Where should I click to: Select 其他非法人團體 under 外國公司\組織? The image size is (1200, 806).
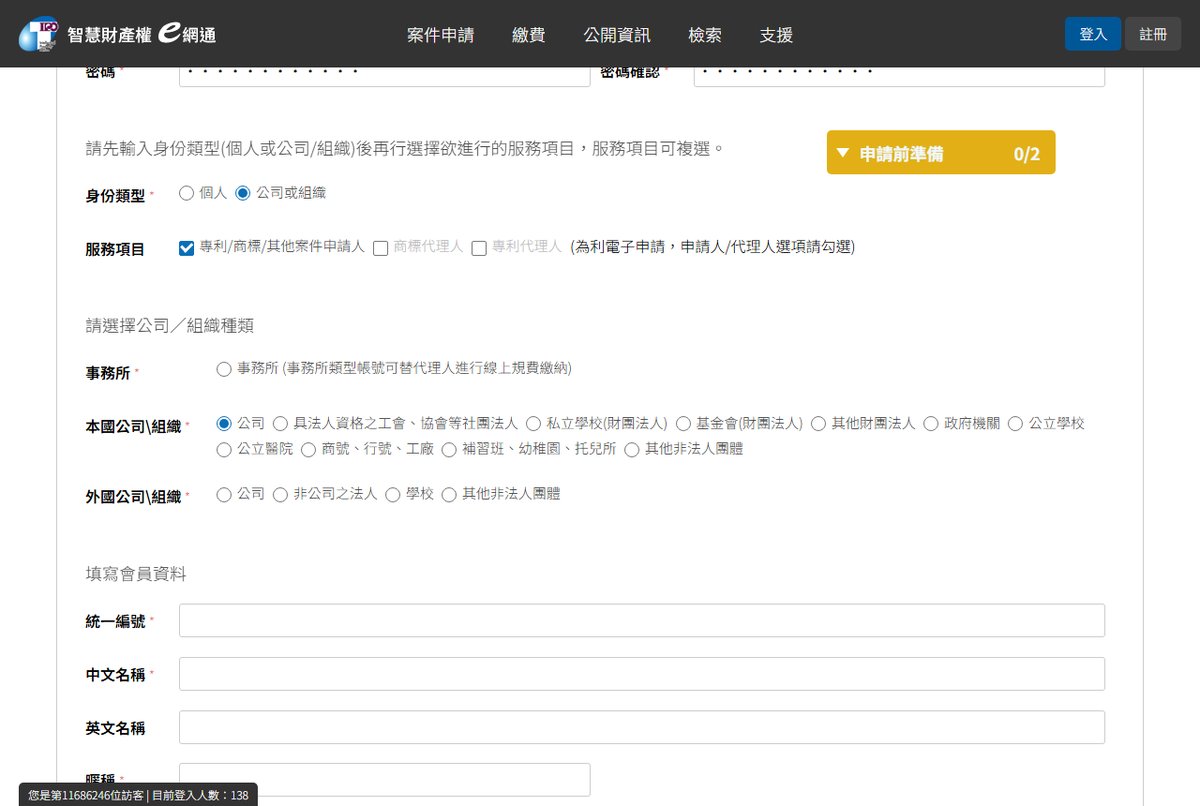point(449,494)
